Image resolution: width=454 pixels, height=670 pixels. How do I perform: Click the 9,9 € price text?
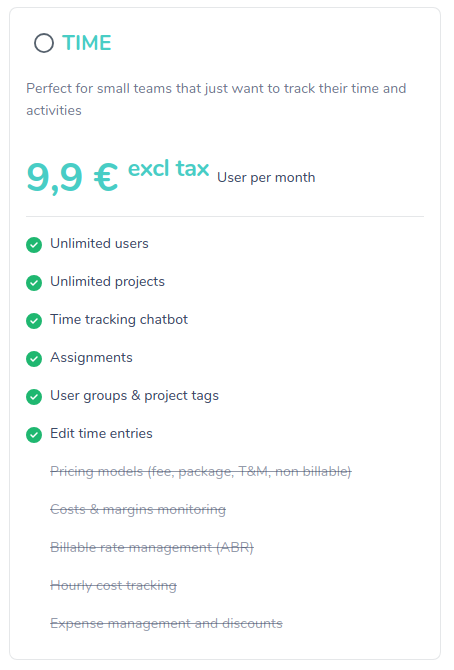72,177
